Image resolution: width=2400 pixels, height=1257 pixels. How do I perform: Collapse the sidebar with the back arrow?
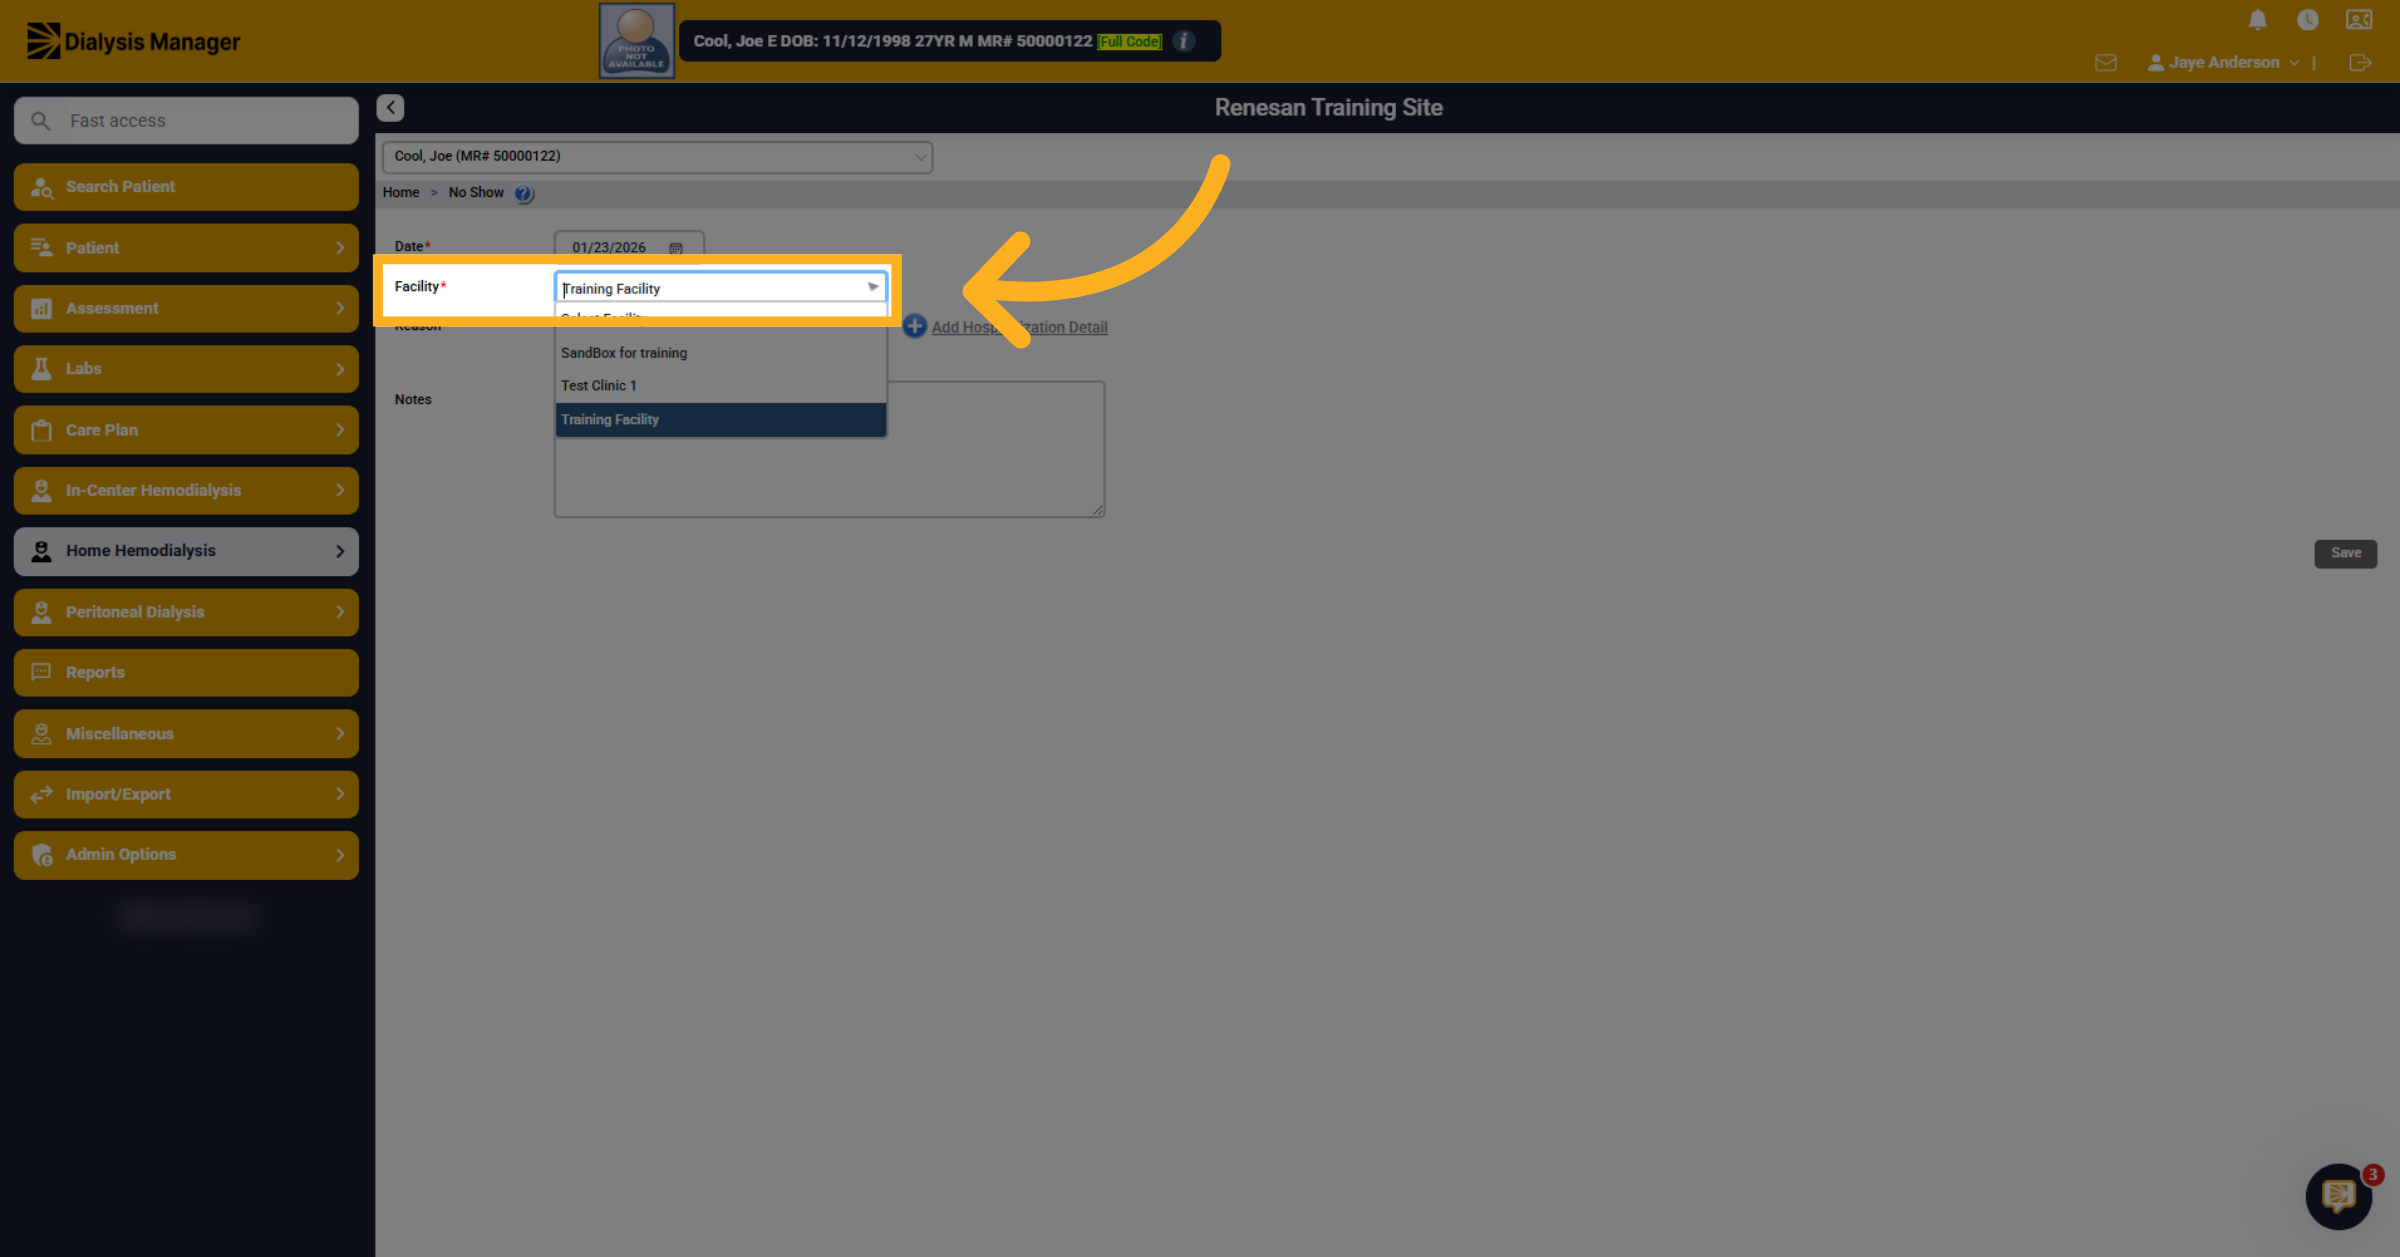(391, 108)
